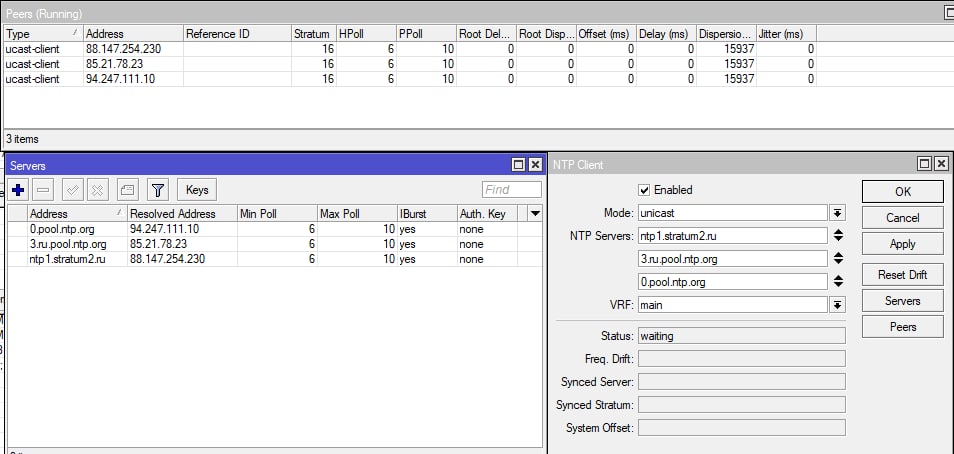Select peer row 94.247.111.10
The image size is (954, 454).
pos(409,79)
